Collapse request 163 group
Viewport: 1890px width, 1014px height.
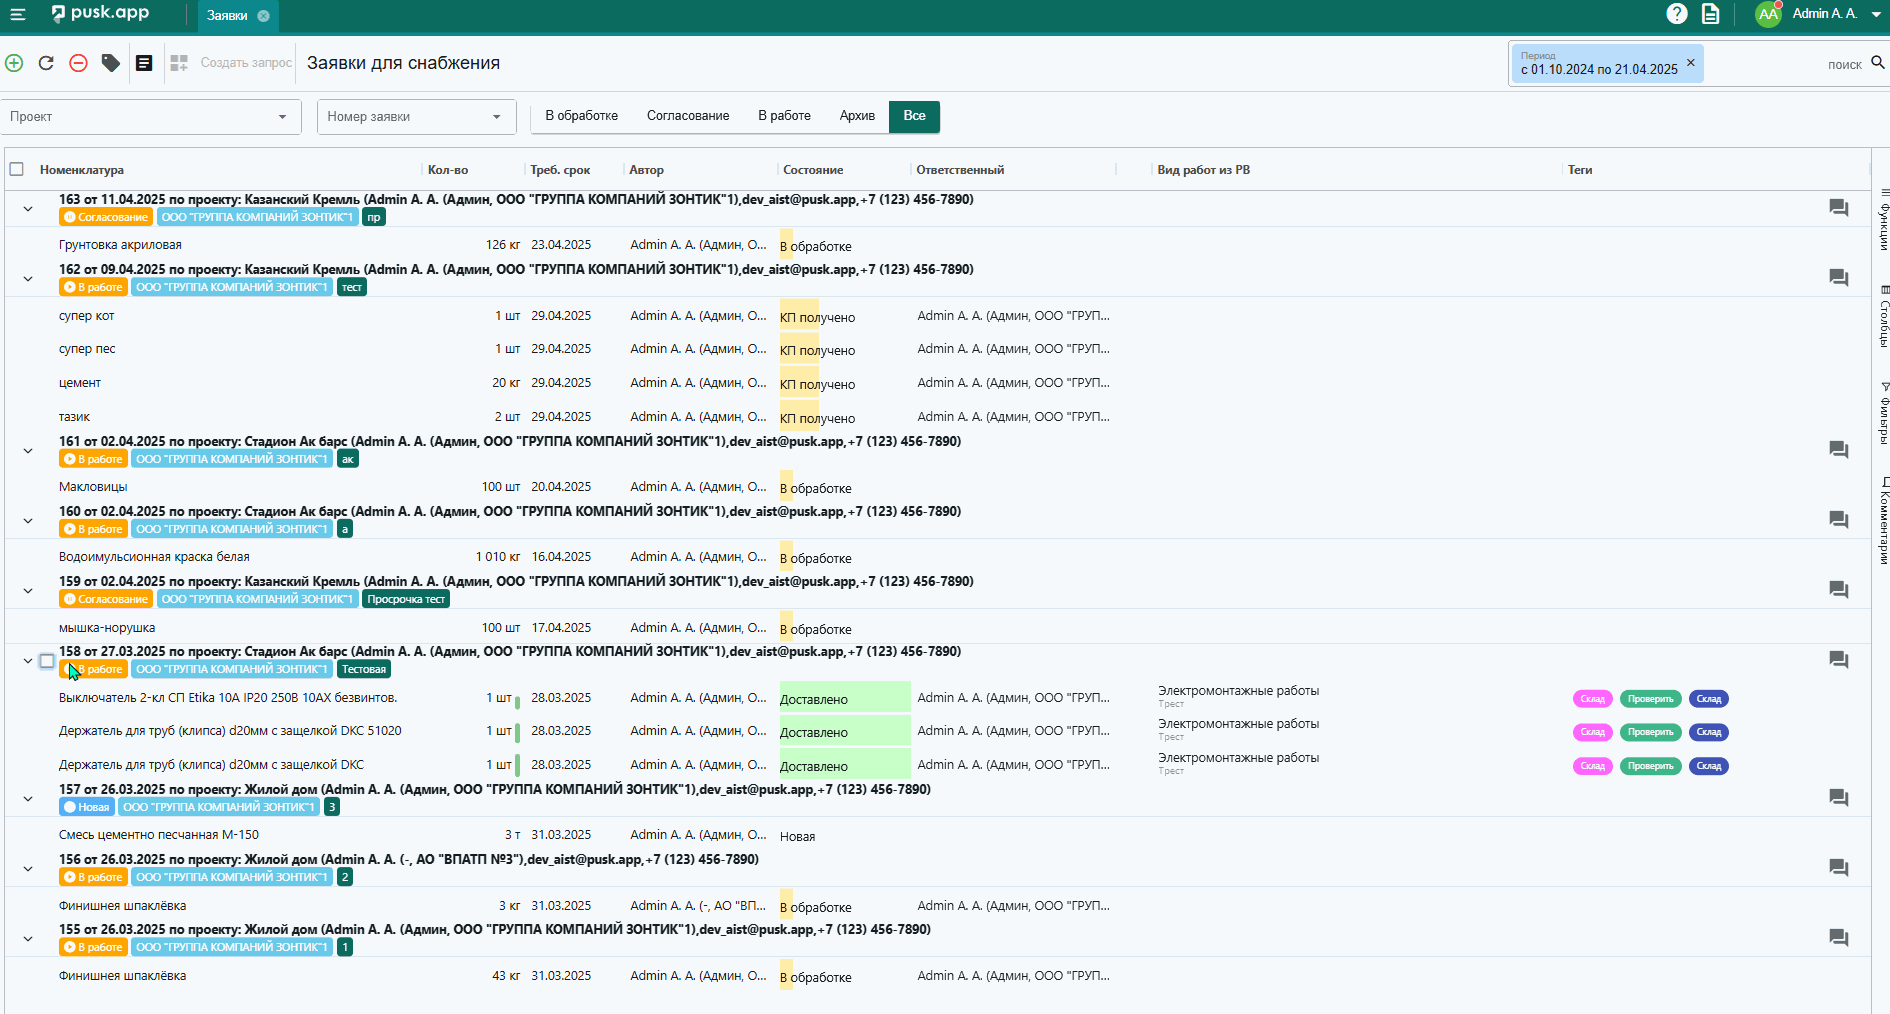[x=28, y=209]
